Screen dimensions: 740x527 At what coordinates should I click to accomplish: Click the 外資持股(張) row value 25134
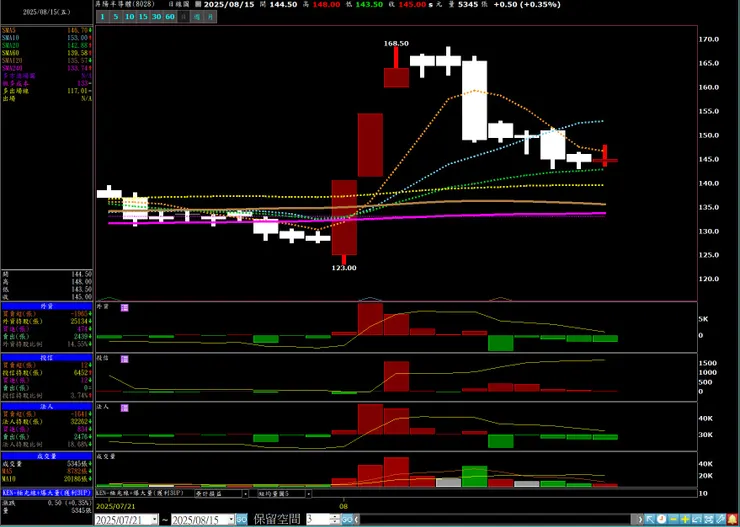click(79, 321)
